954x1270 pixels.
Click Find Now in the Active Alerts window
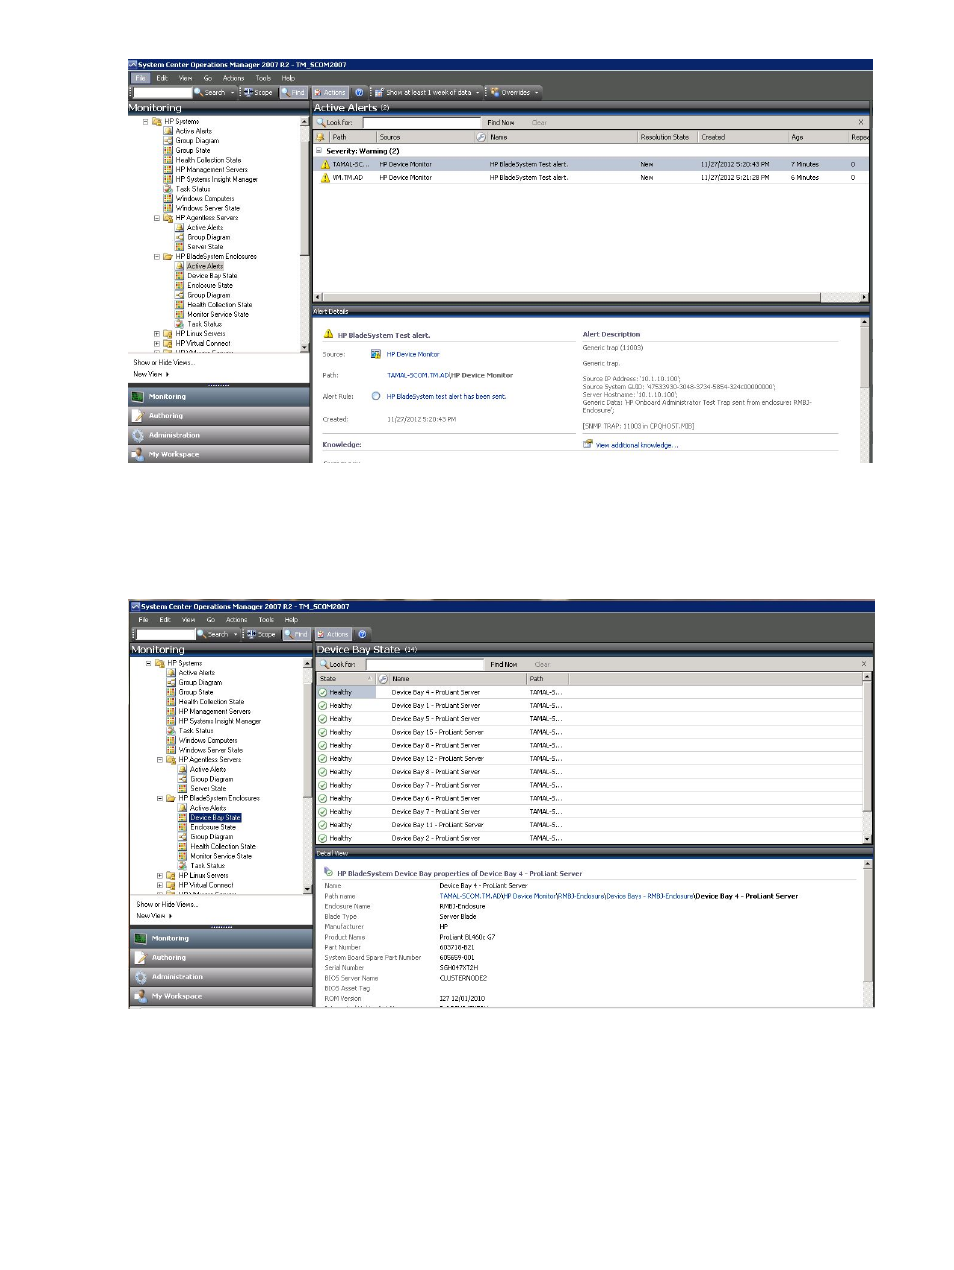click(x=501, y=123)
